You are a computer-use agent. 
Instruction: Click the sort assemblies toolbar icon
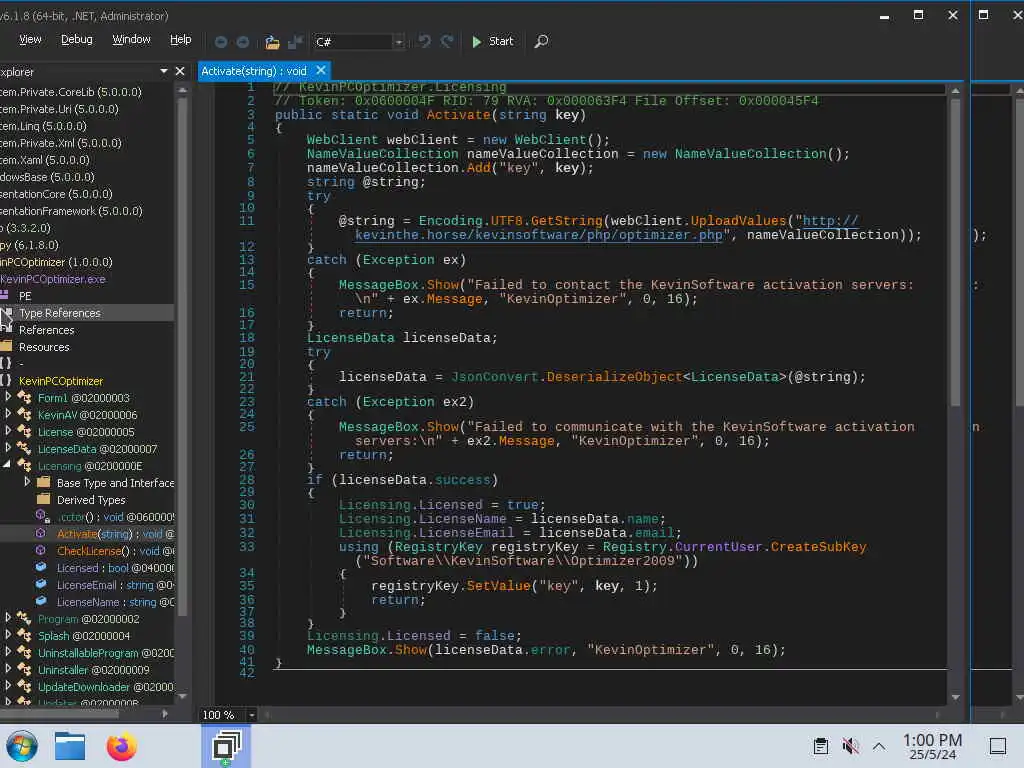(x=295, y=42)
